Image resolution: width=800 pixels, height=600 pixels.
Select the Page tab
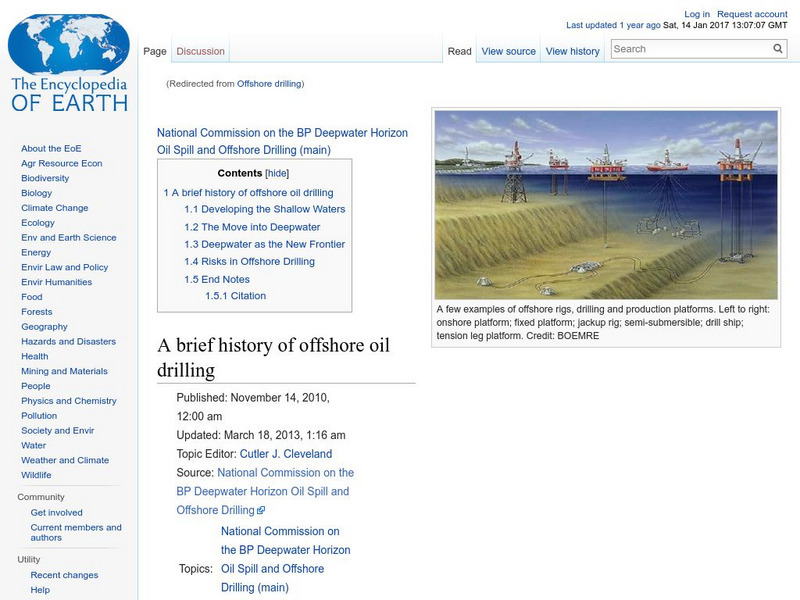[x=155, y=52]
